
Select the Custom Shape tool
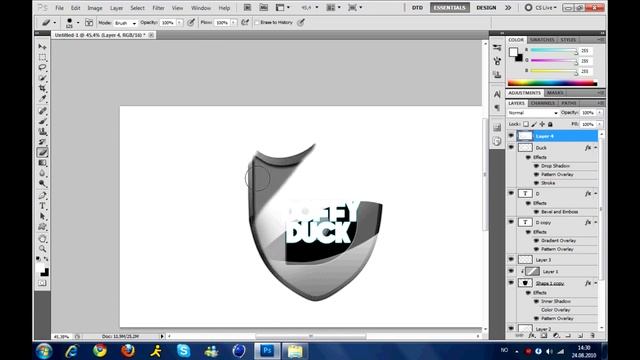(x=42, y=227)
